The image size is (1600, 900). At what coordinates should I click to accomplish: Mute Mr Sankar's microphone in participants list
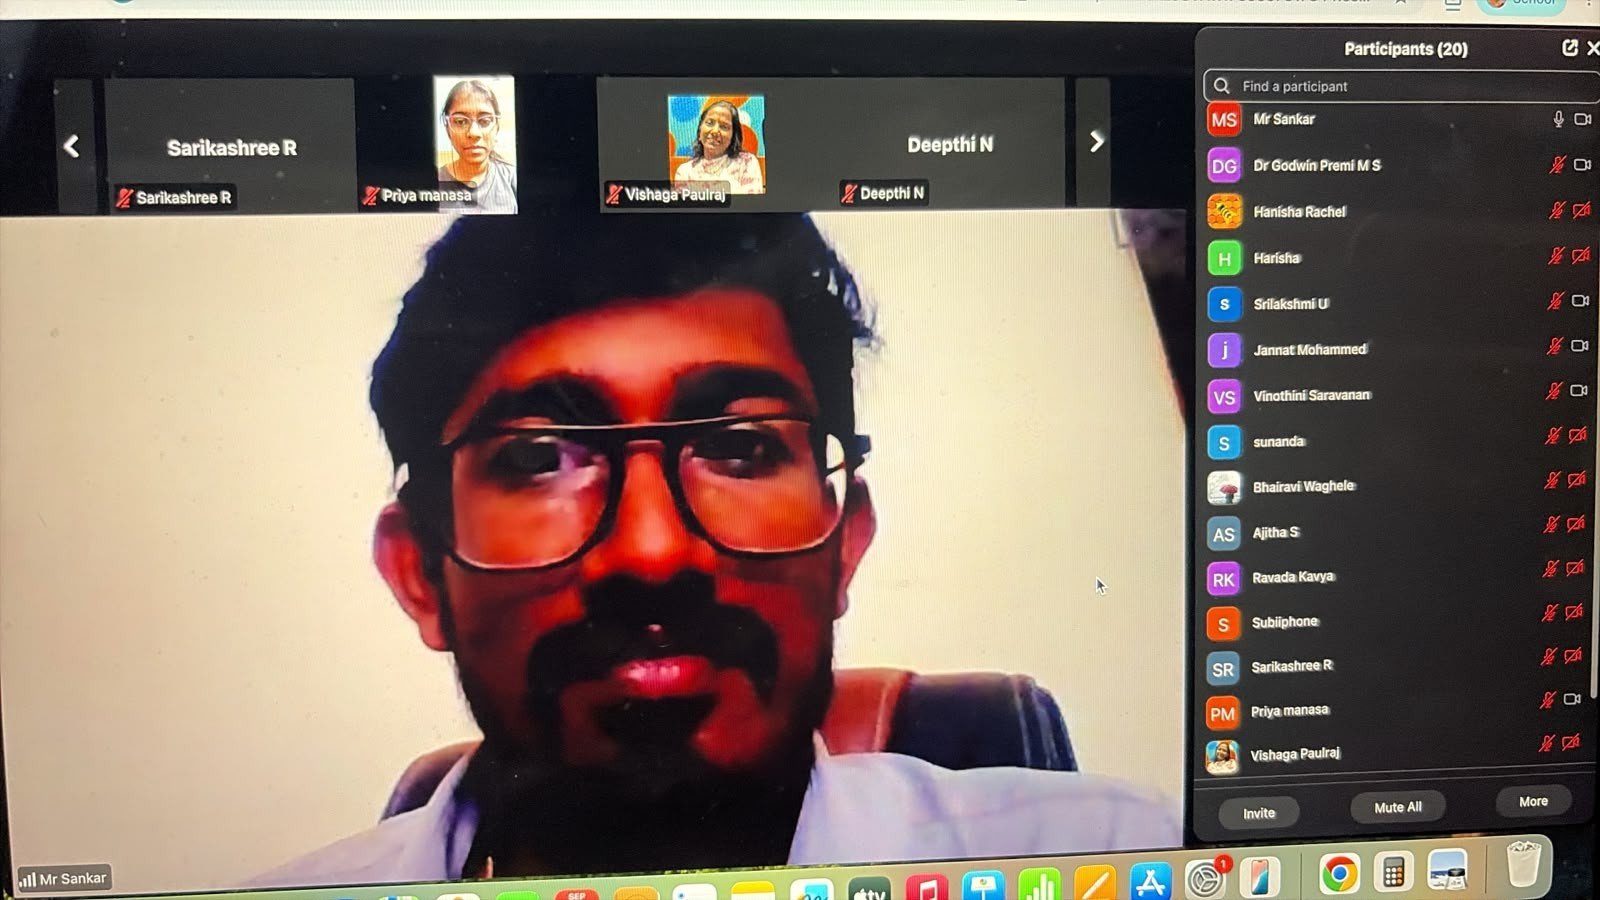[x=1558, y=119]
